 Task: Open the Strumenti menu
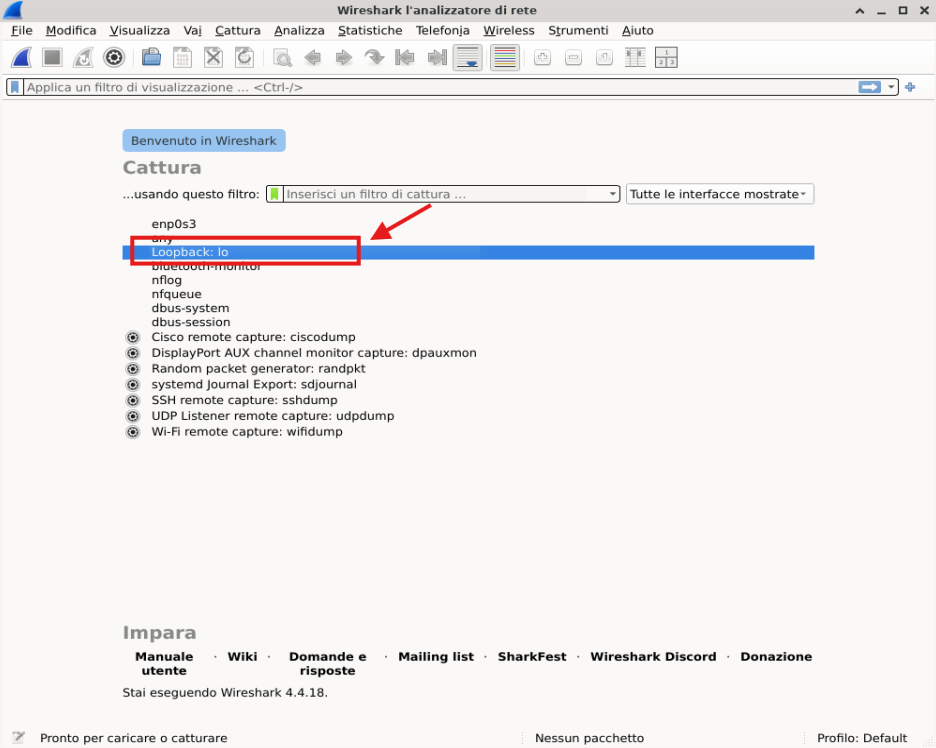578,30
